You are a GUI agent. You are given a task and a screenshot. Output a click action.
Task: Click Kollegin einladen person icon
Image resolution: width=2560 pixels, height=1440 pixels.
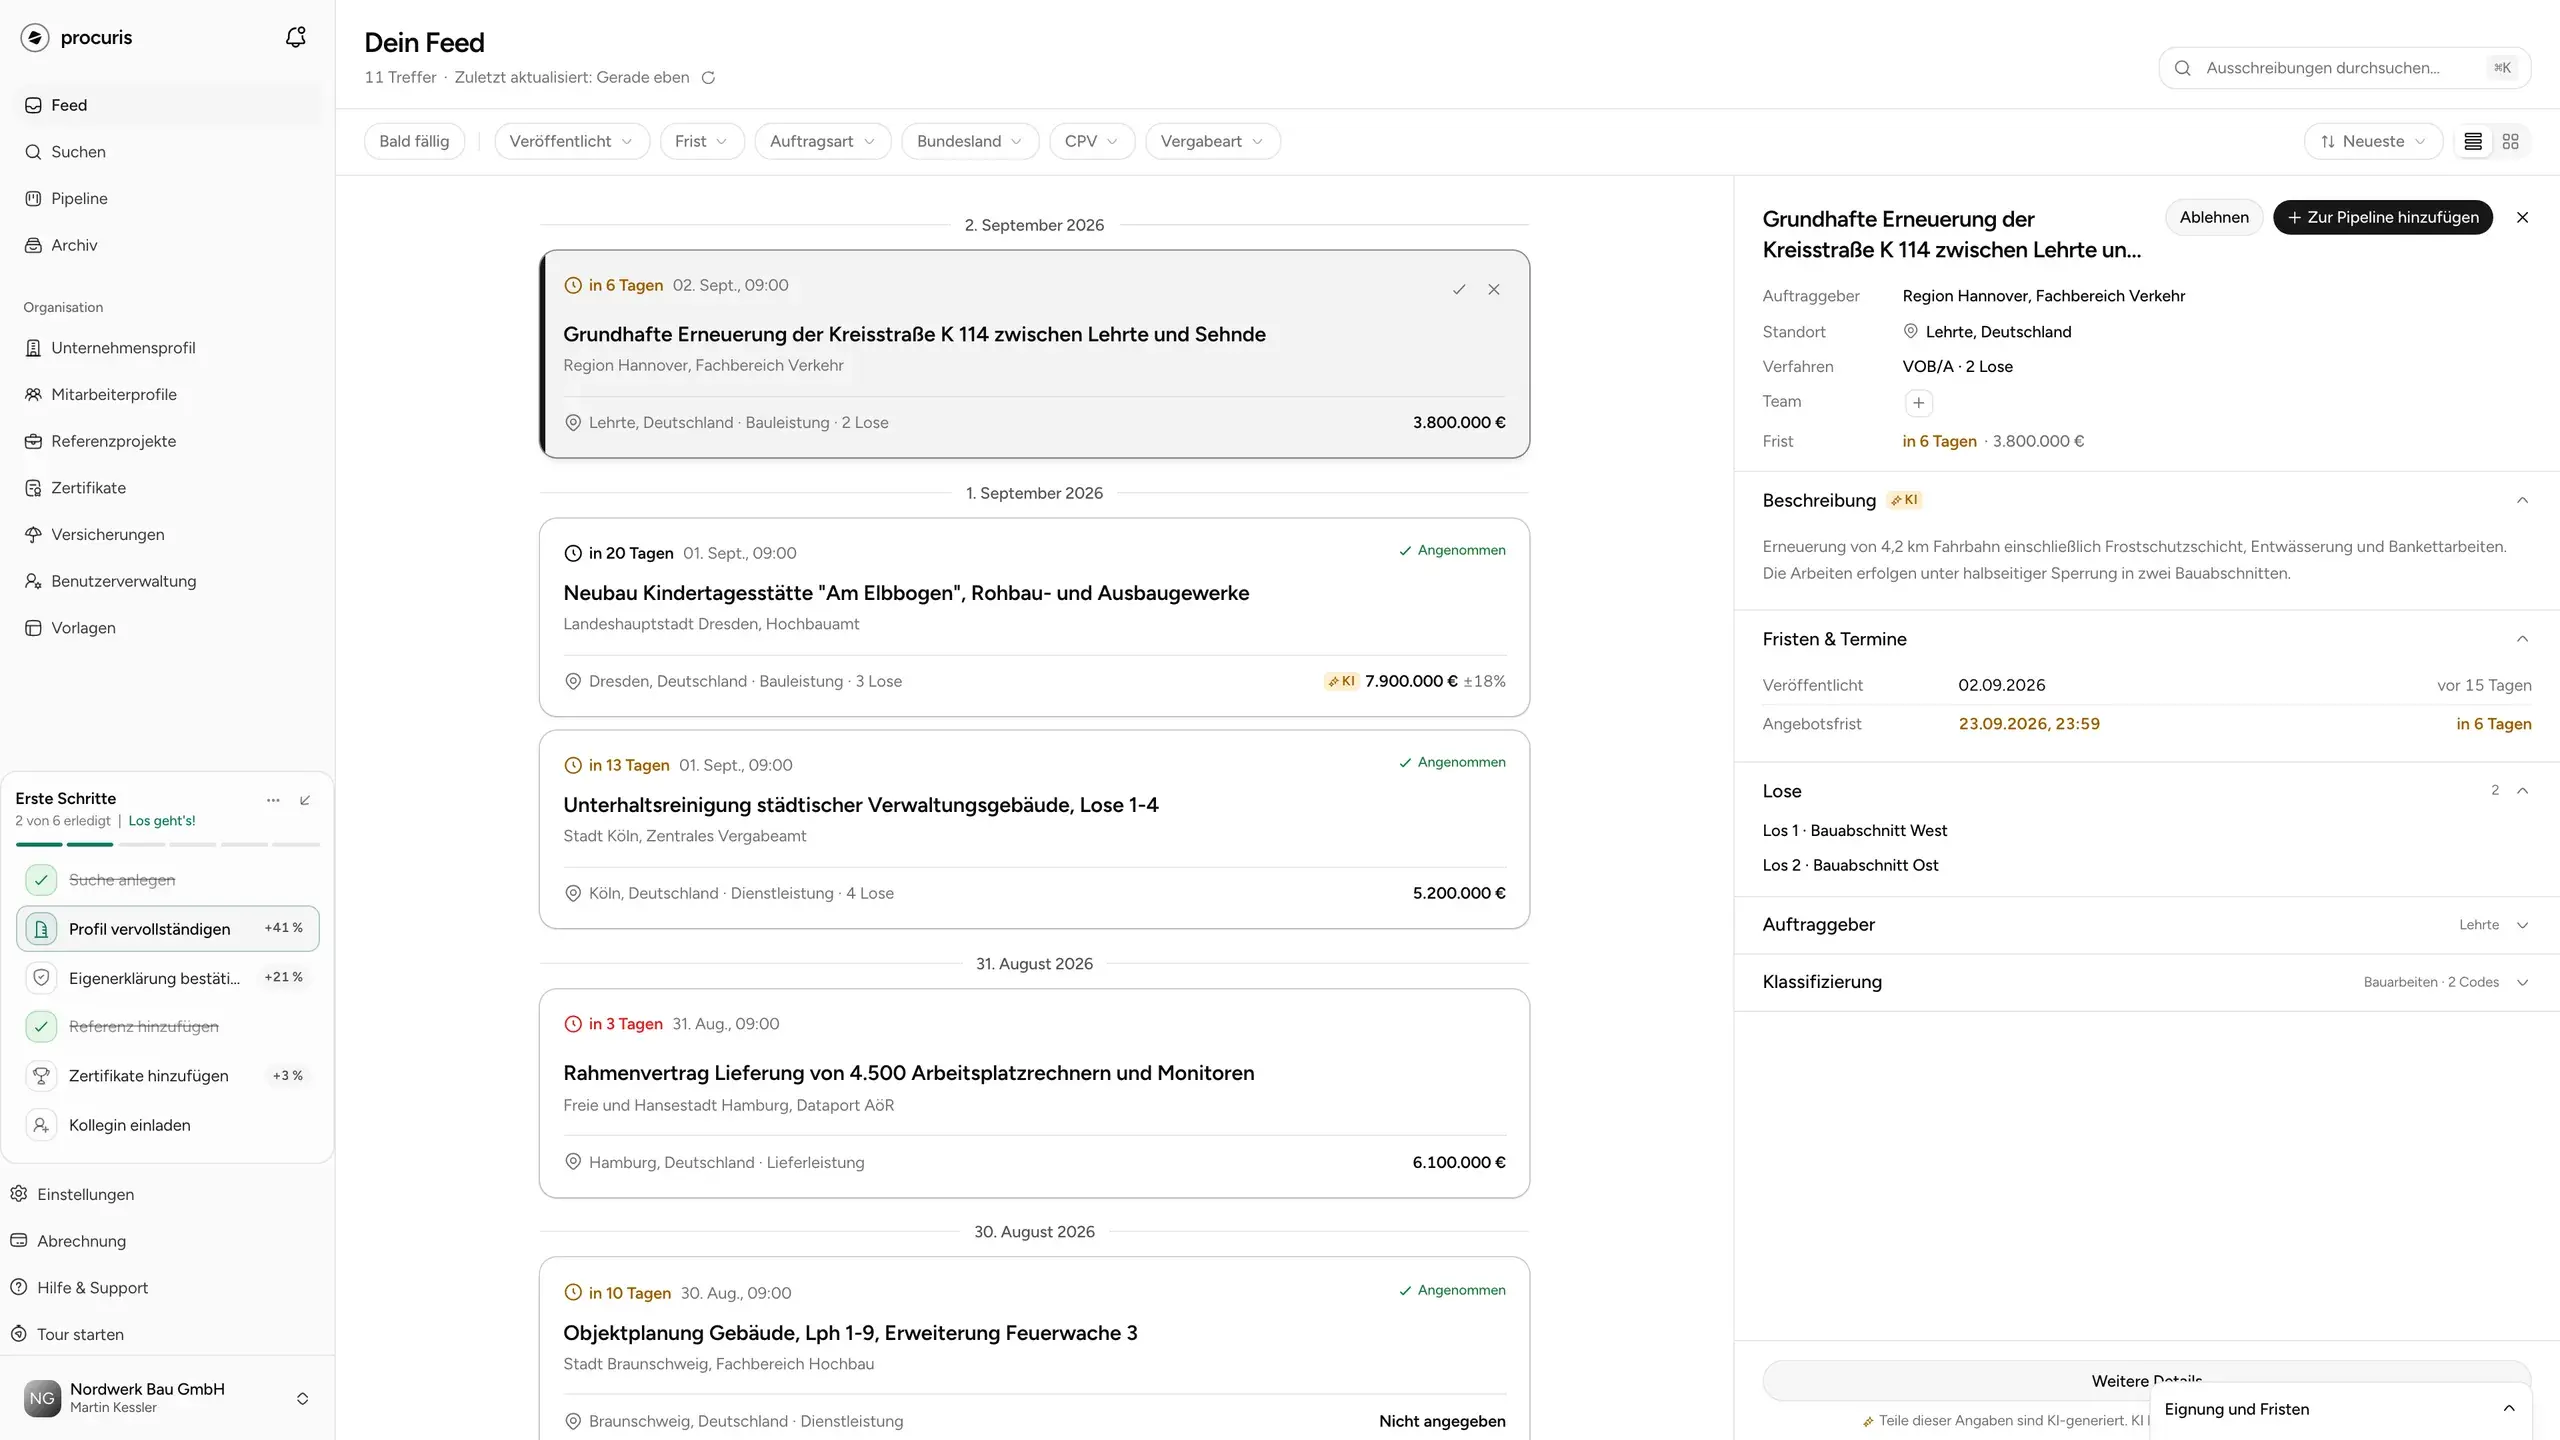coord(41,1125)
